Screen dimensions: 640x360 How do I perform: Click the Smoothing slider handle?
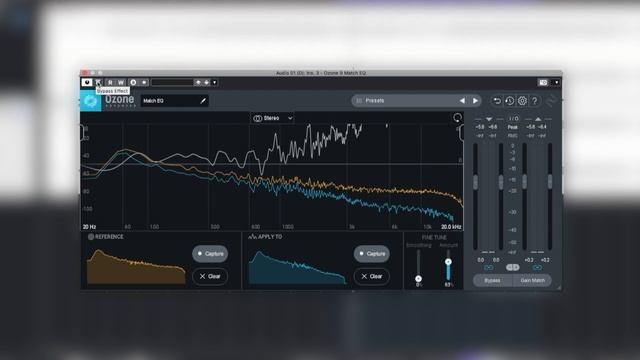(418, 279)
